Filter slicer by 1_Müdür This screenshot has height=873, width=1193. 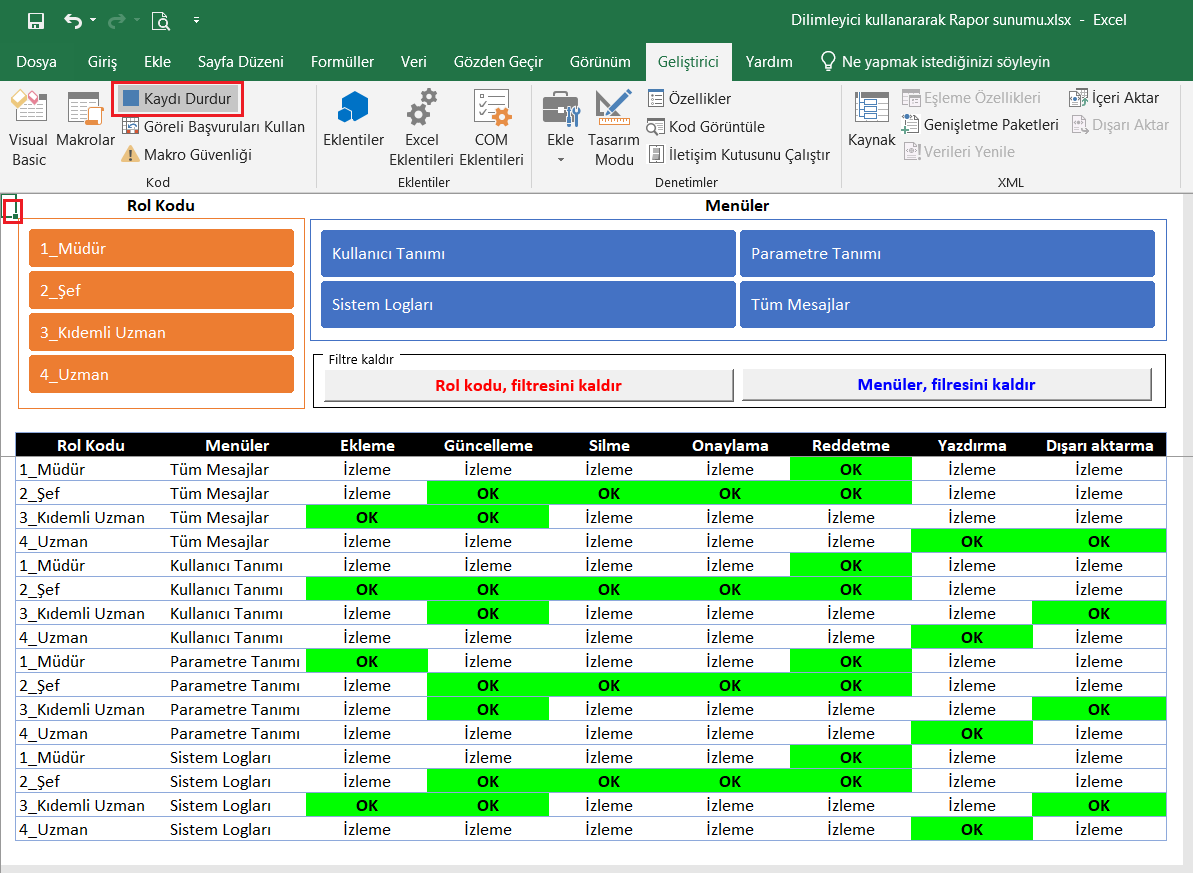[161, 248]
